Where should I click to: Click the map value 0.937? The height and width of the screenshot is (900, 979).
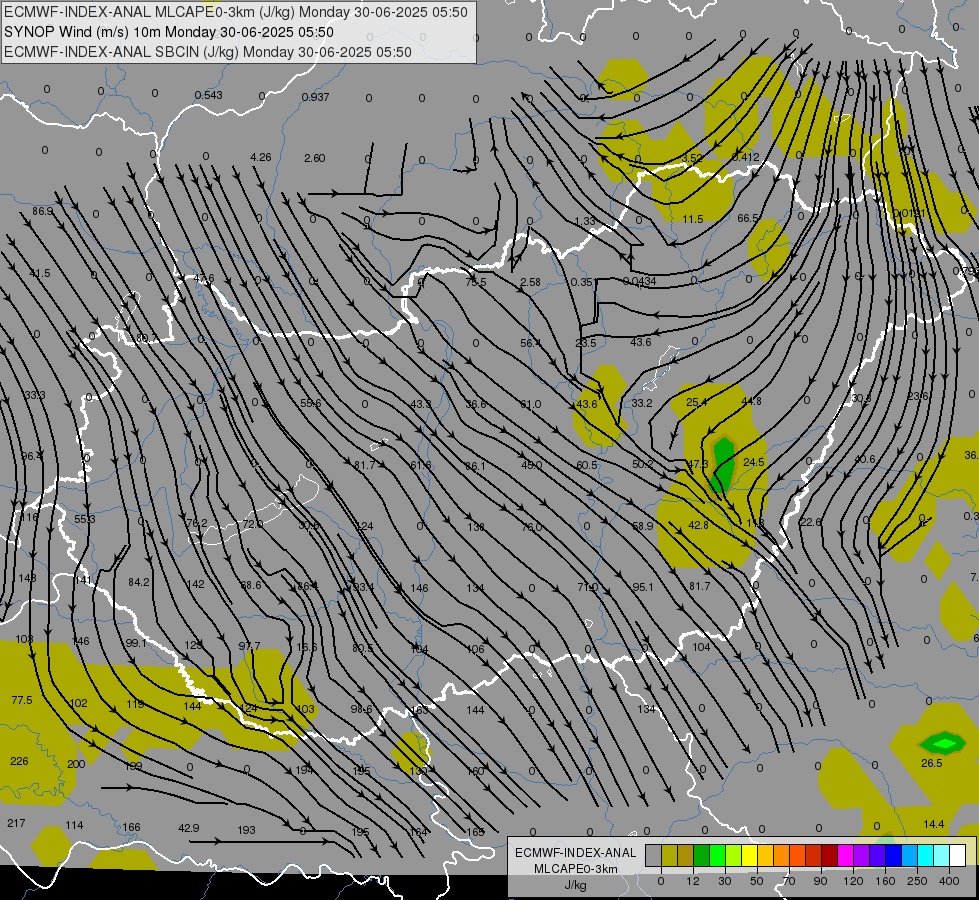315,97
